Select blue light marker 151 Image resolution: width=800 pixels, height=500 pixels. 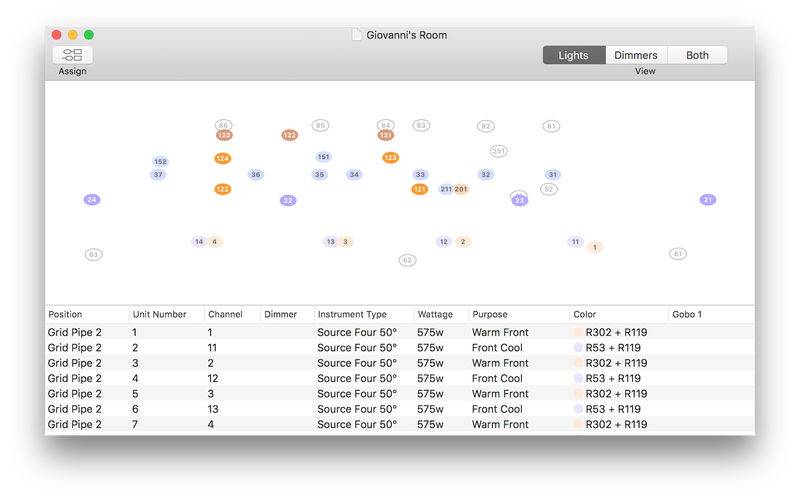pyautogui.click(x=323, y=157)
